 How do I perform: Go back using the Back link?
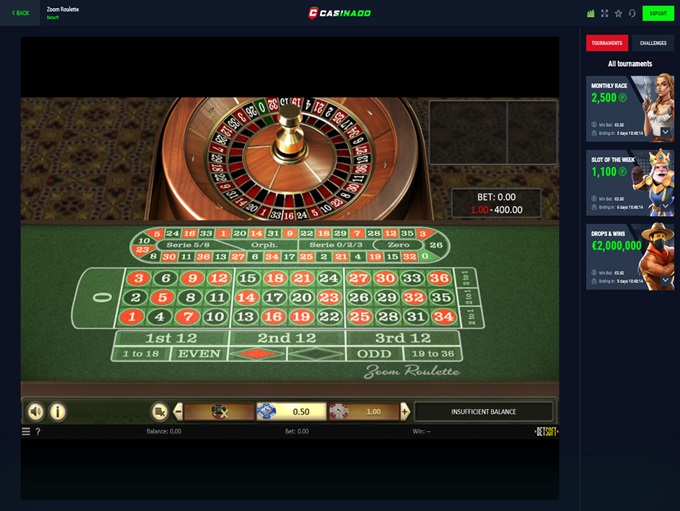pos(20,13)
